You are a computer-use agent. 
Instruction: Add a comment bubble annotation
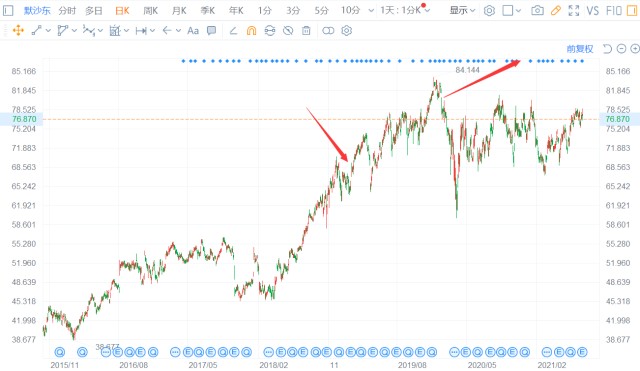[x=211, y=30]
